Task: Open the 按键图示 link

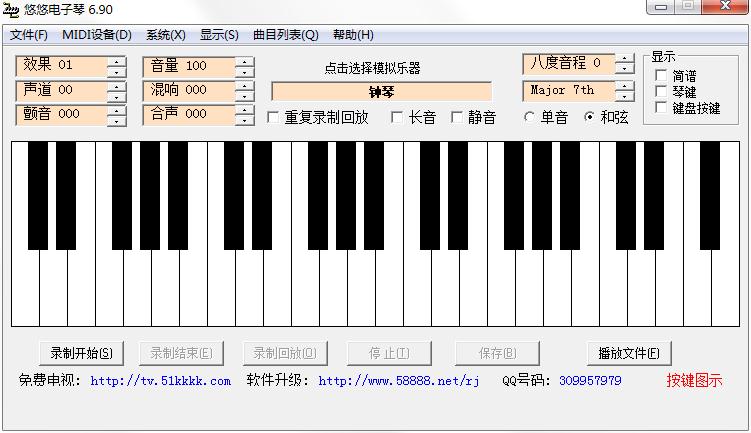Action: 694,381
